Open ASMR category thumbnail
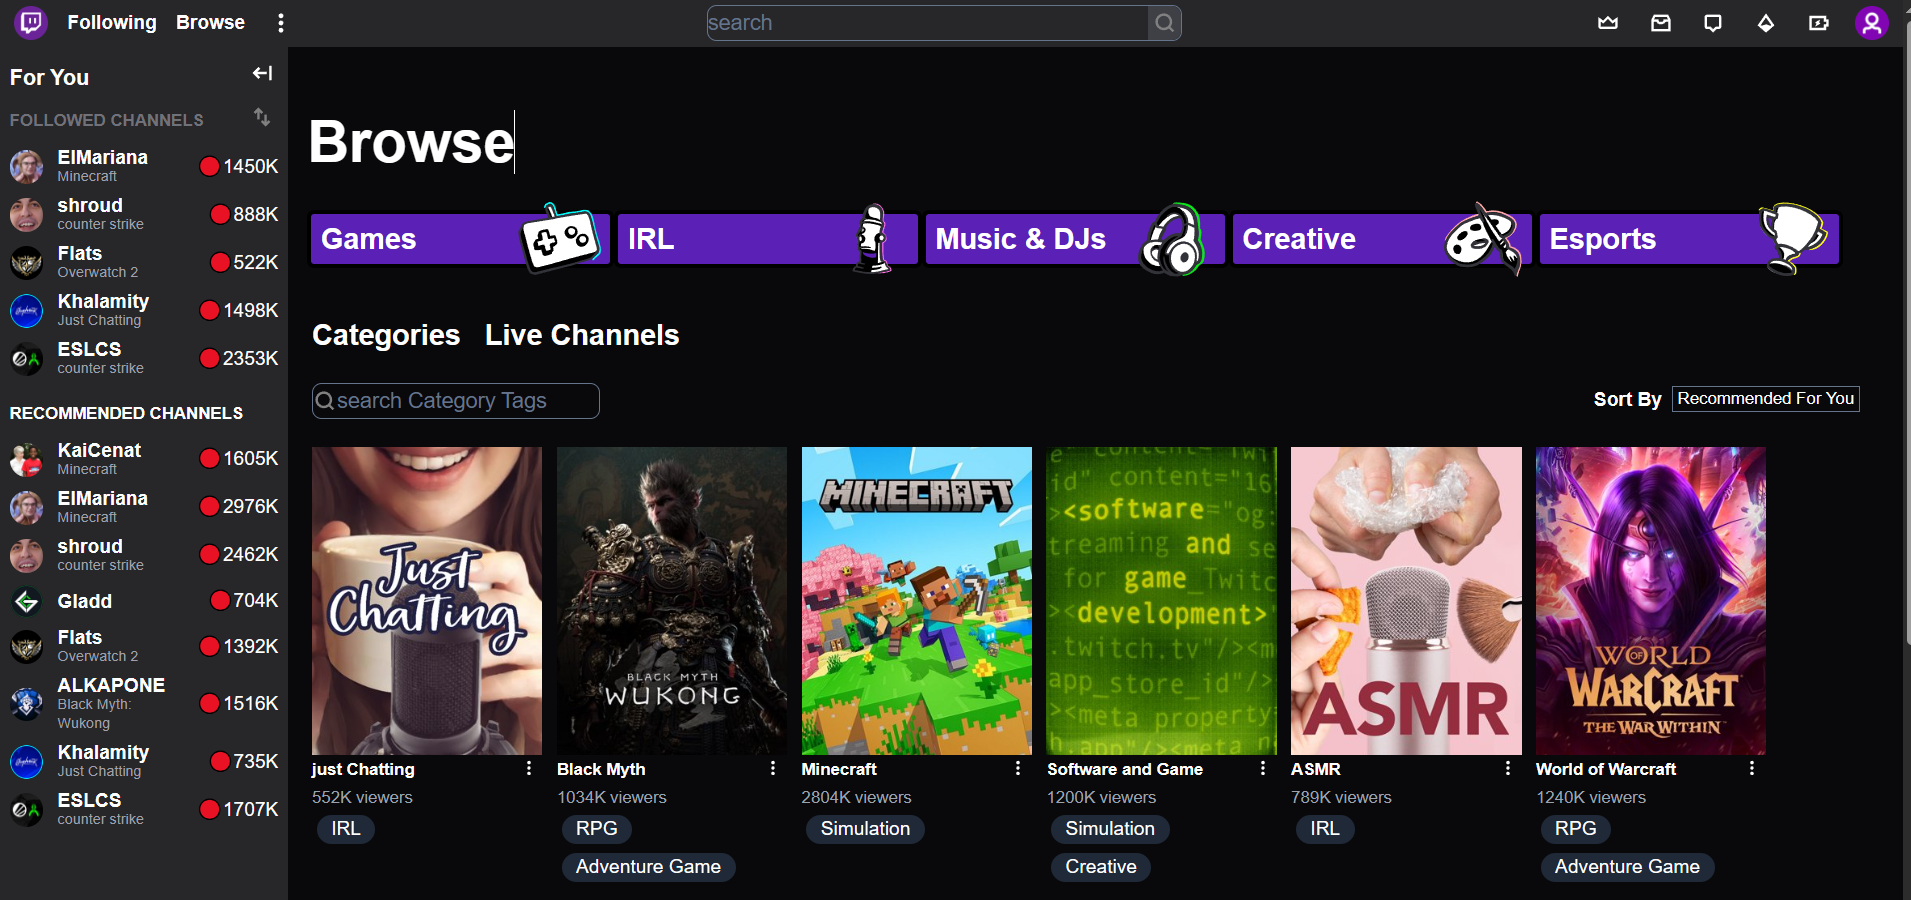 tap(1406, 601)
